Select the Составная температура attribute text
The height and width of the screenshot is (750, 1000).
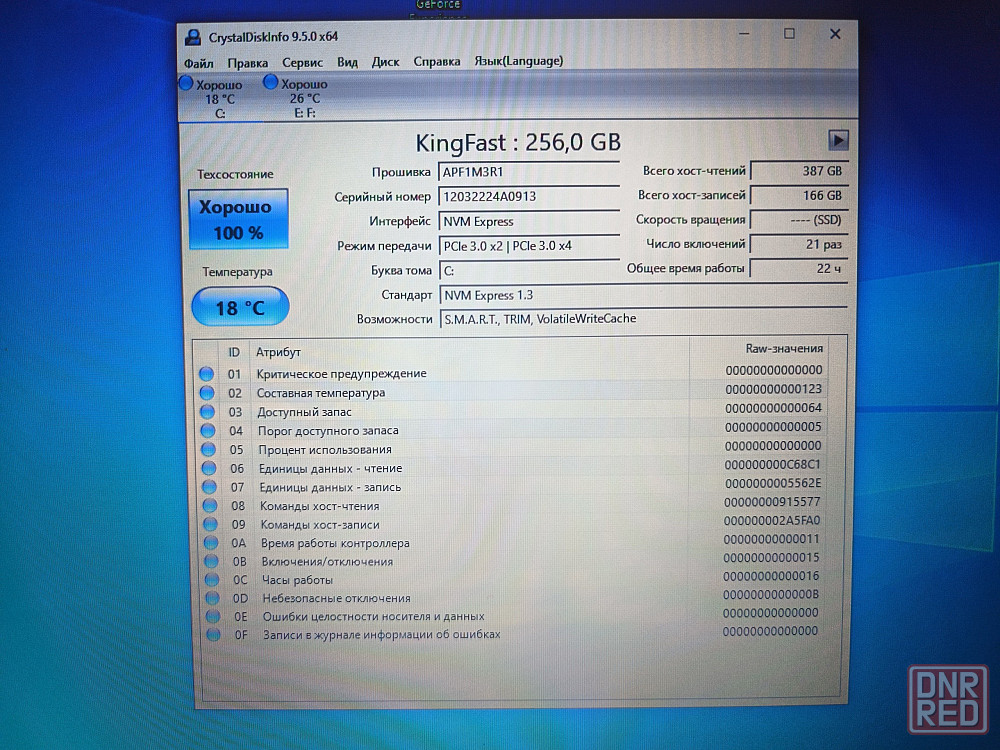pos(321,393)
